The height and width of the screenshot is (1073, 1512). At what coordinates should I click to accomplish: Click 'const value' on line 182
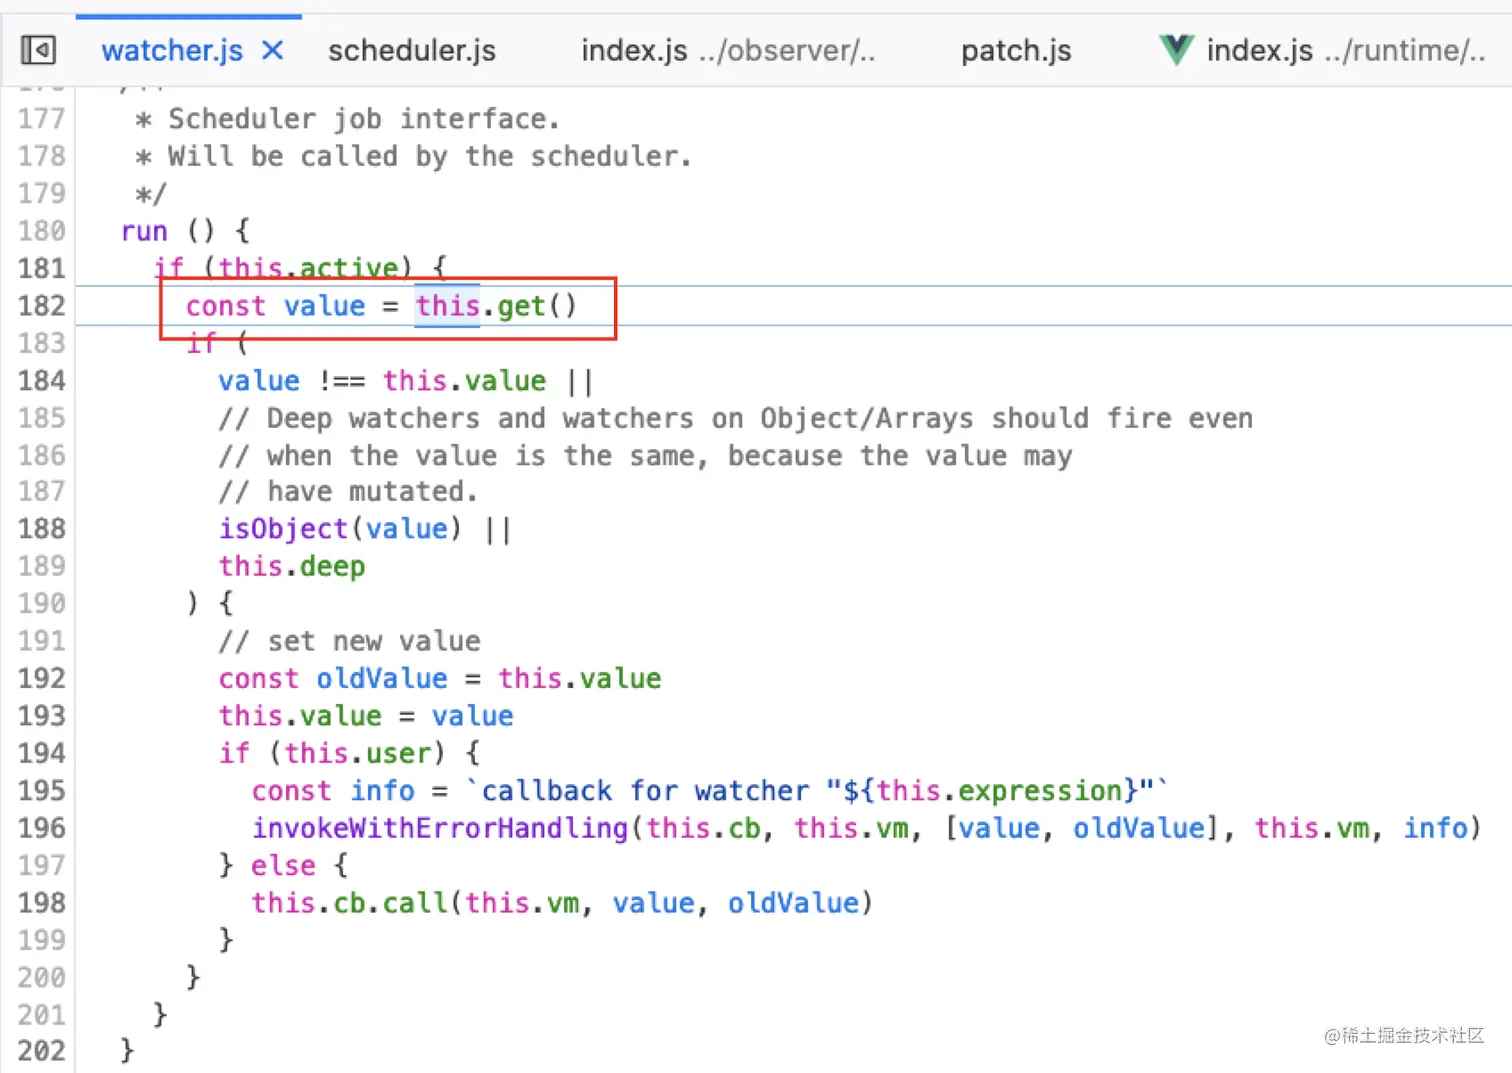(275, 305)
